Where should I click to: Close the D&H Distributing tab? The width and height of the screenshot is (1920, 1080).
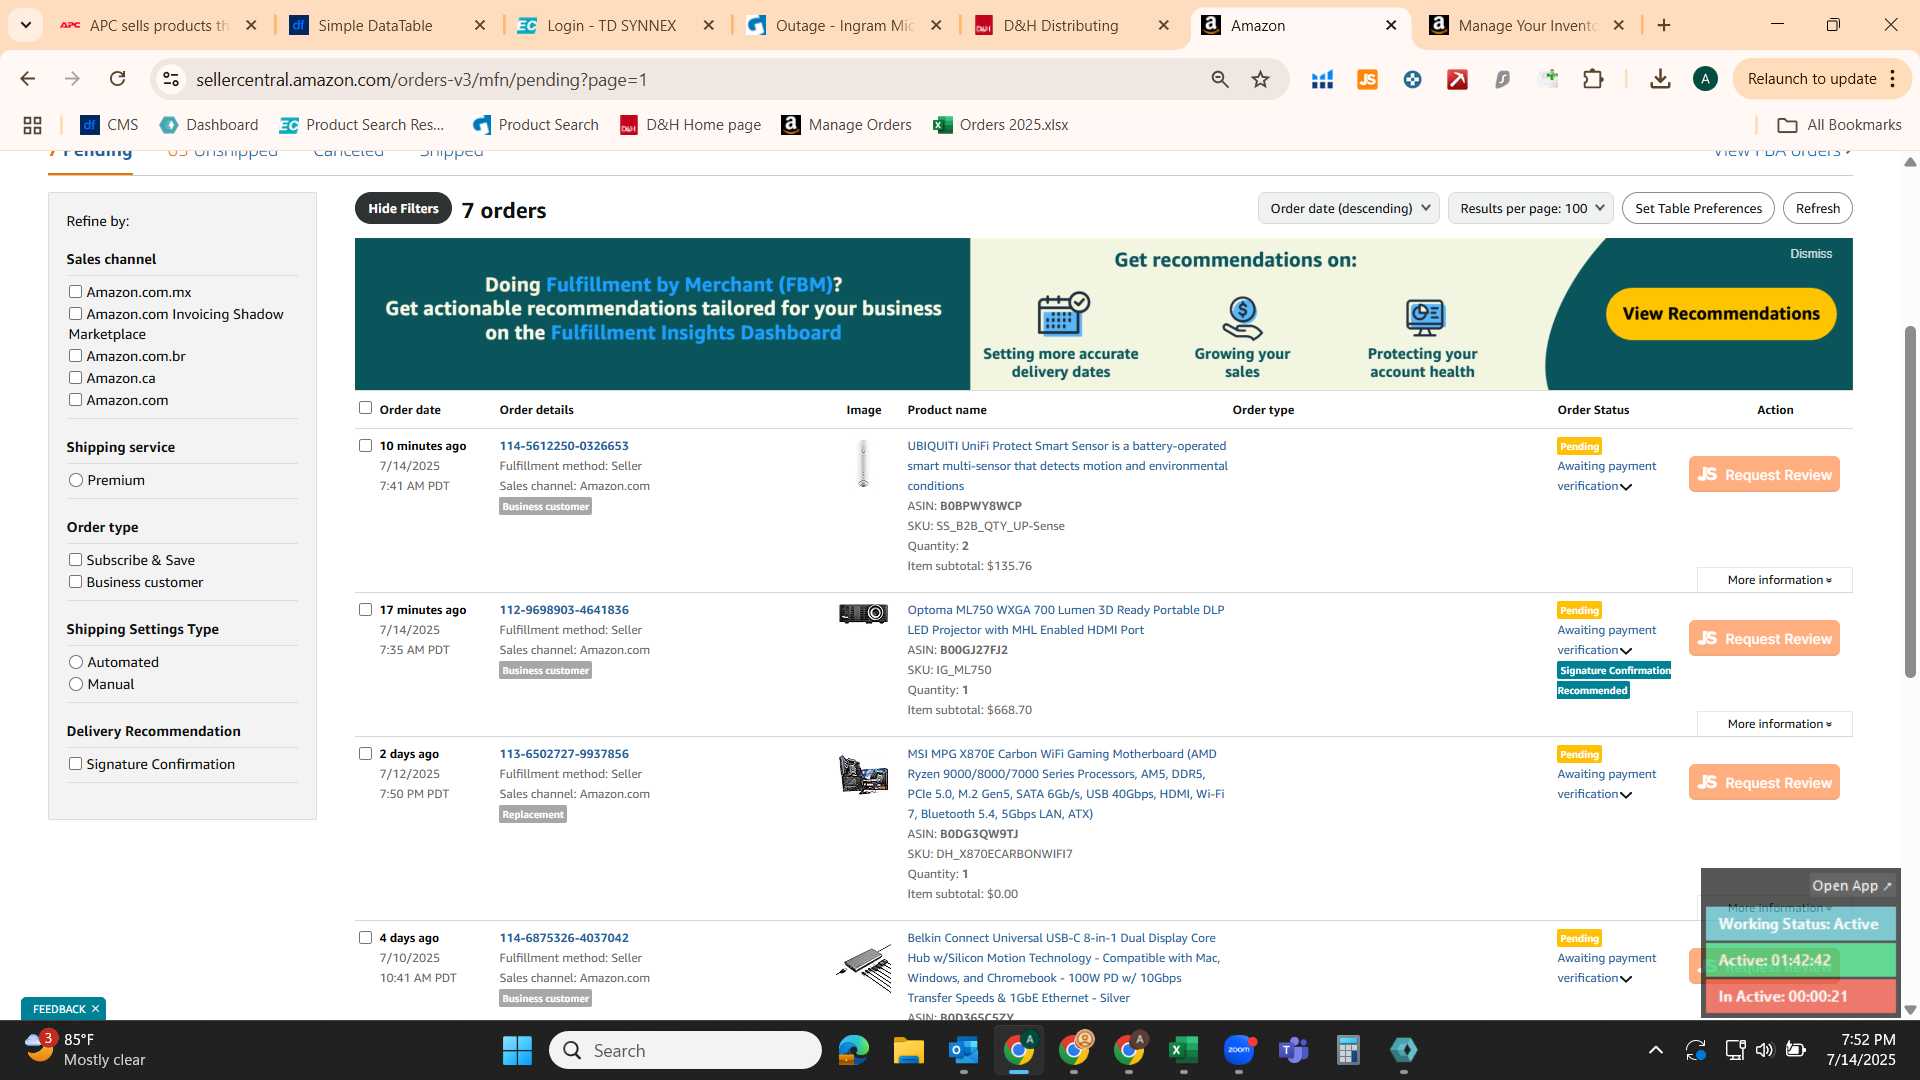1163,25
